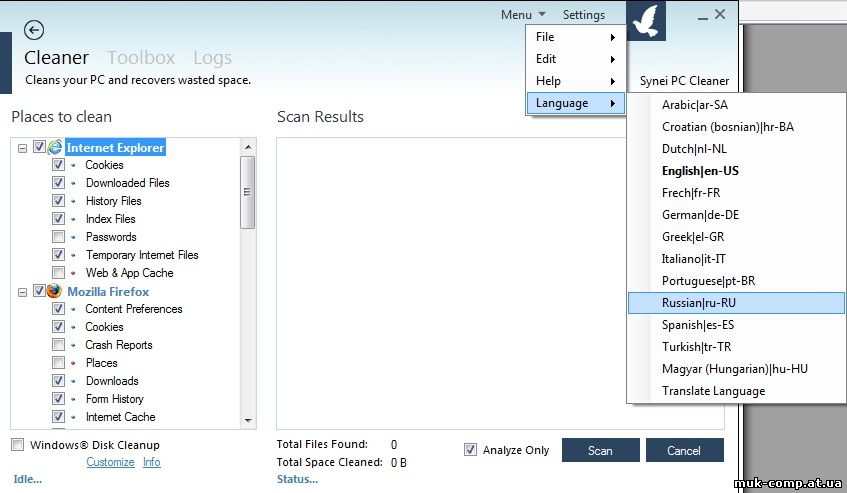Enable Windows Disk Cleanup checkbox
This screenshot has width=847, height=493.
point(18,444)
